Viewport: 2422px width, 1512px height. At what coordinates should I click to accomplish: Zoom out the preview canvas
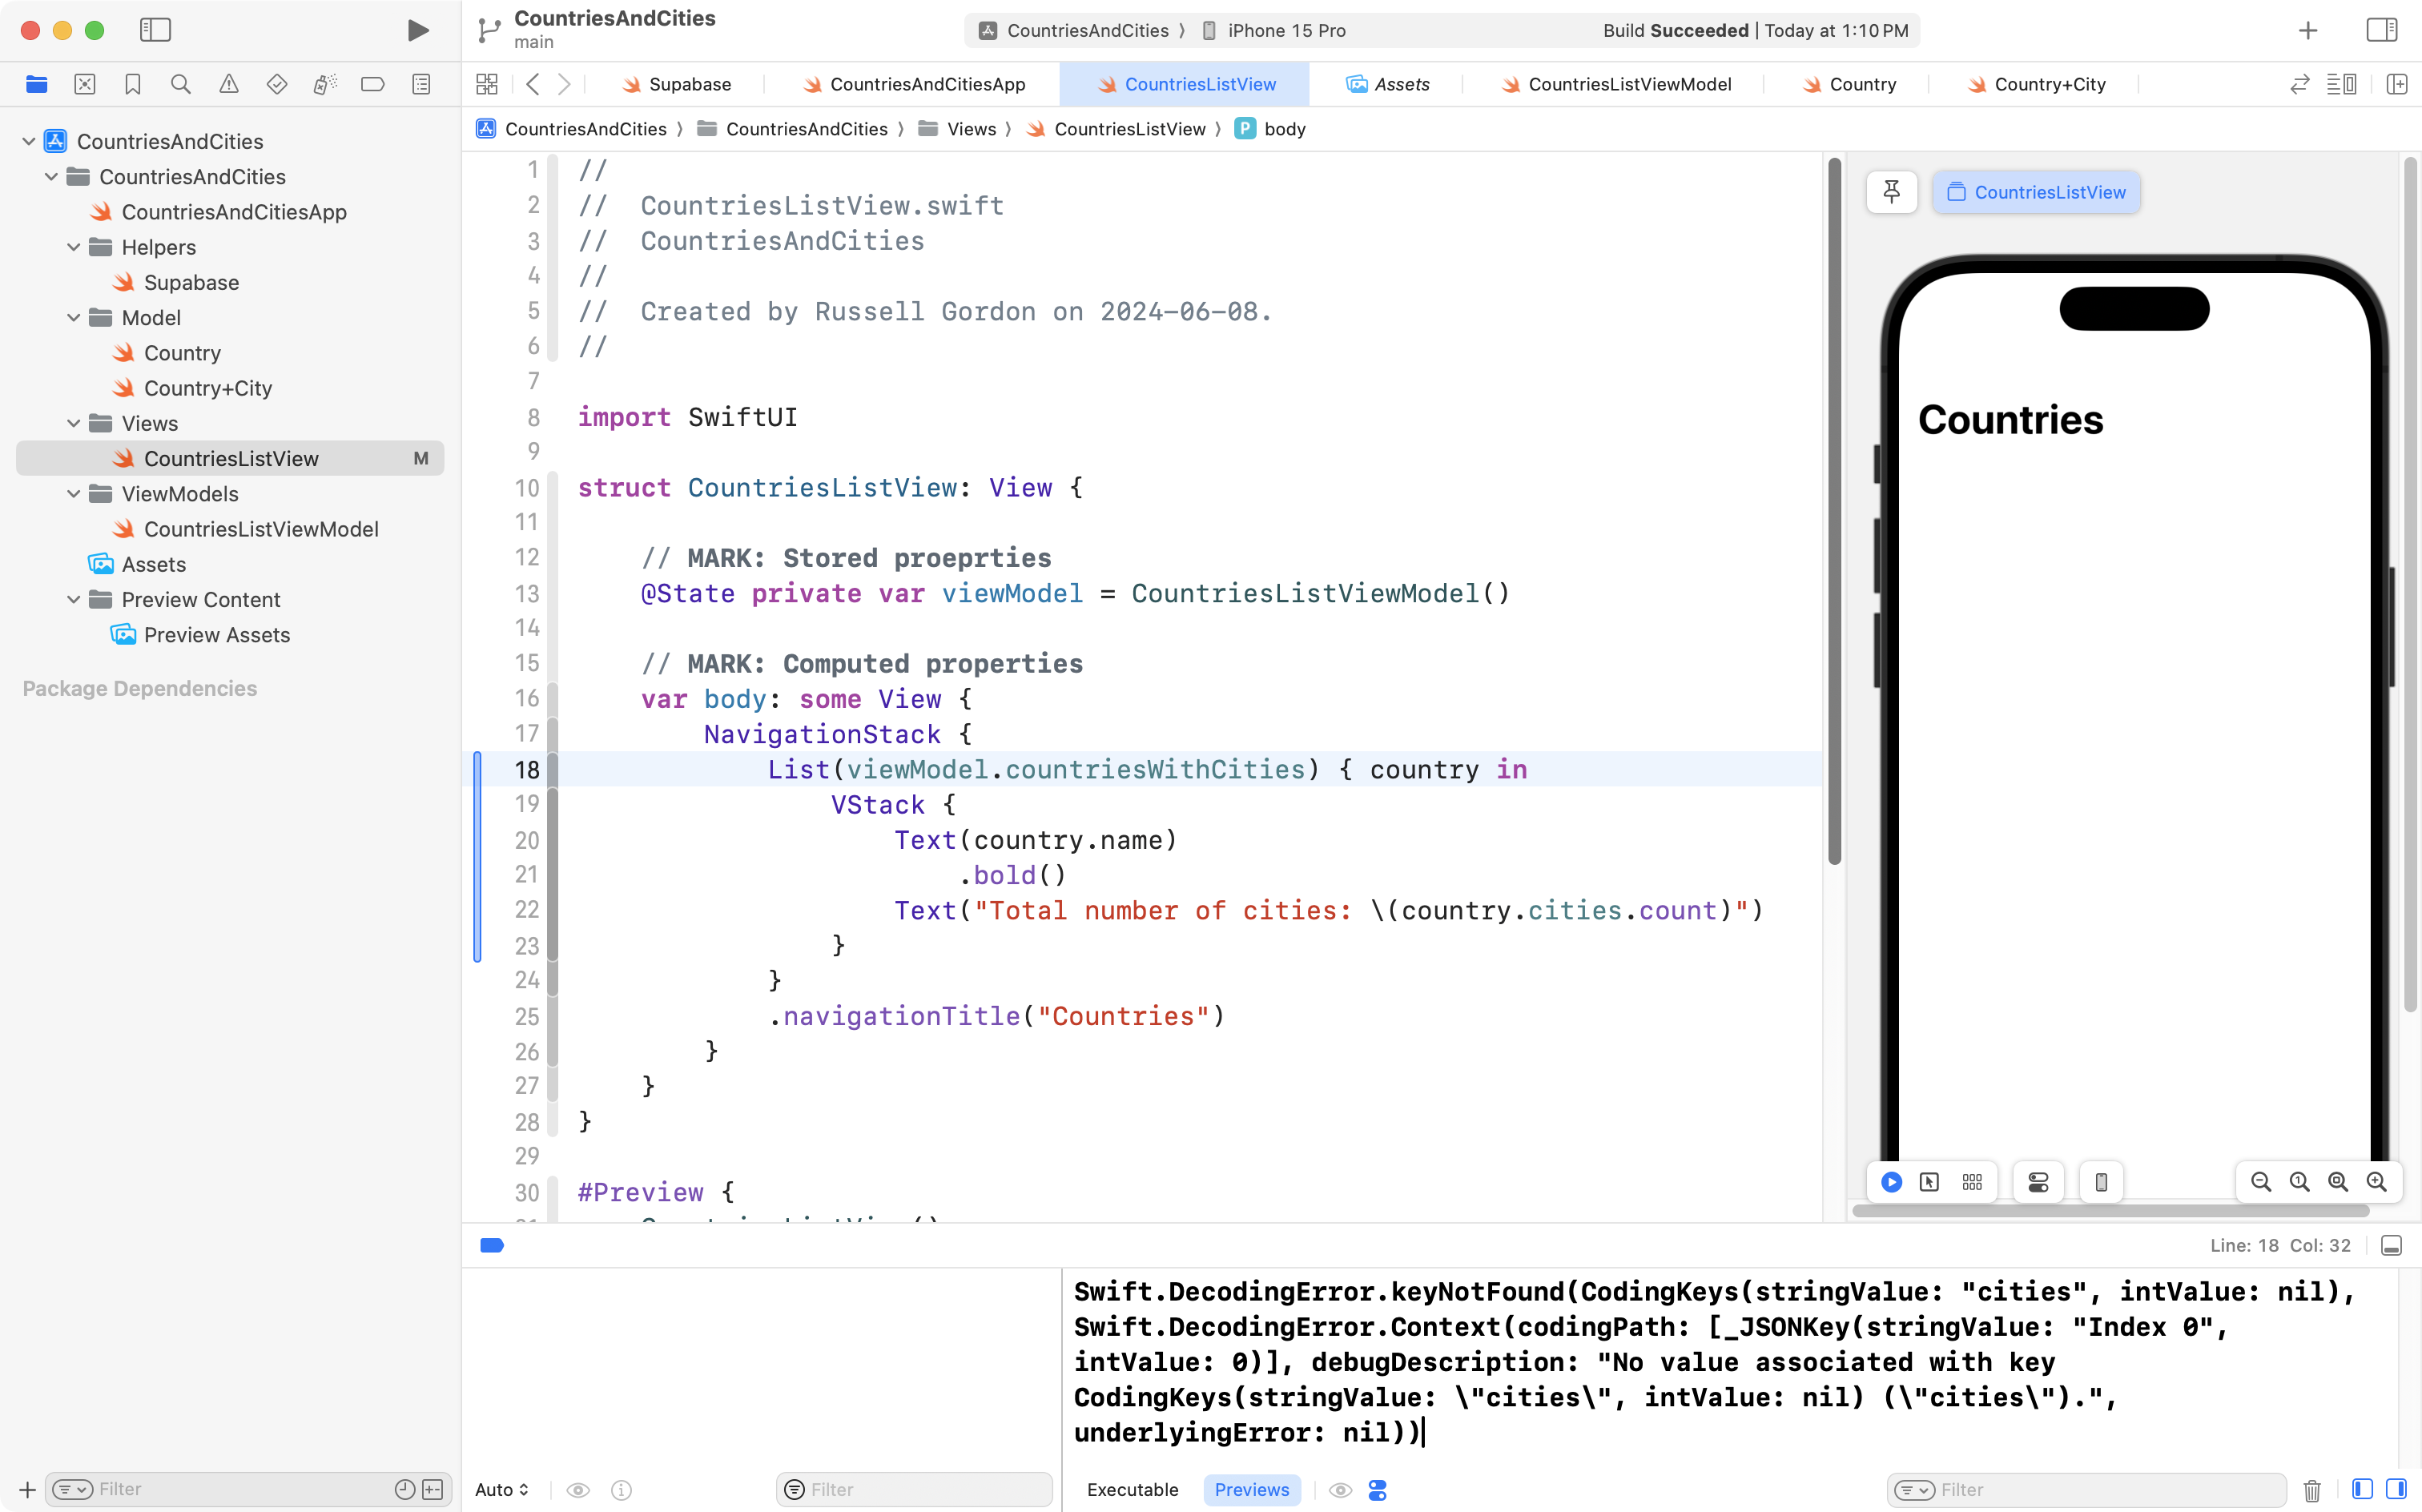pyautogui.click(x=2260, y=1182)
